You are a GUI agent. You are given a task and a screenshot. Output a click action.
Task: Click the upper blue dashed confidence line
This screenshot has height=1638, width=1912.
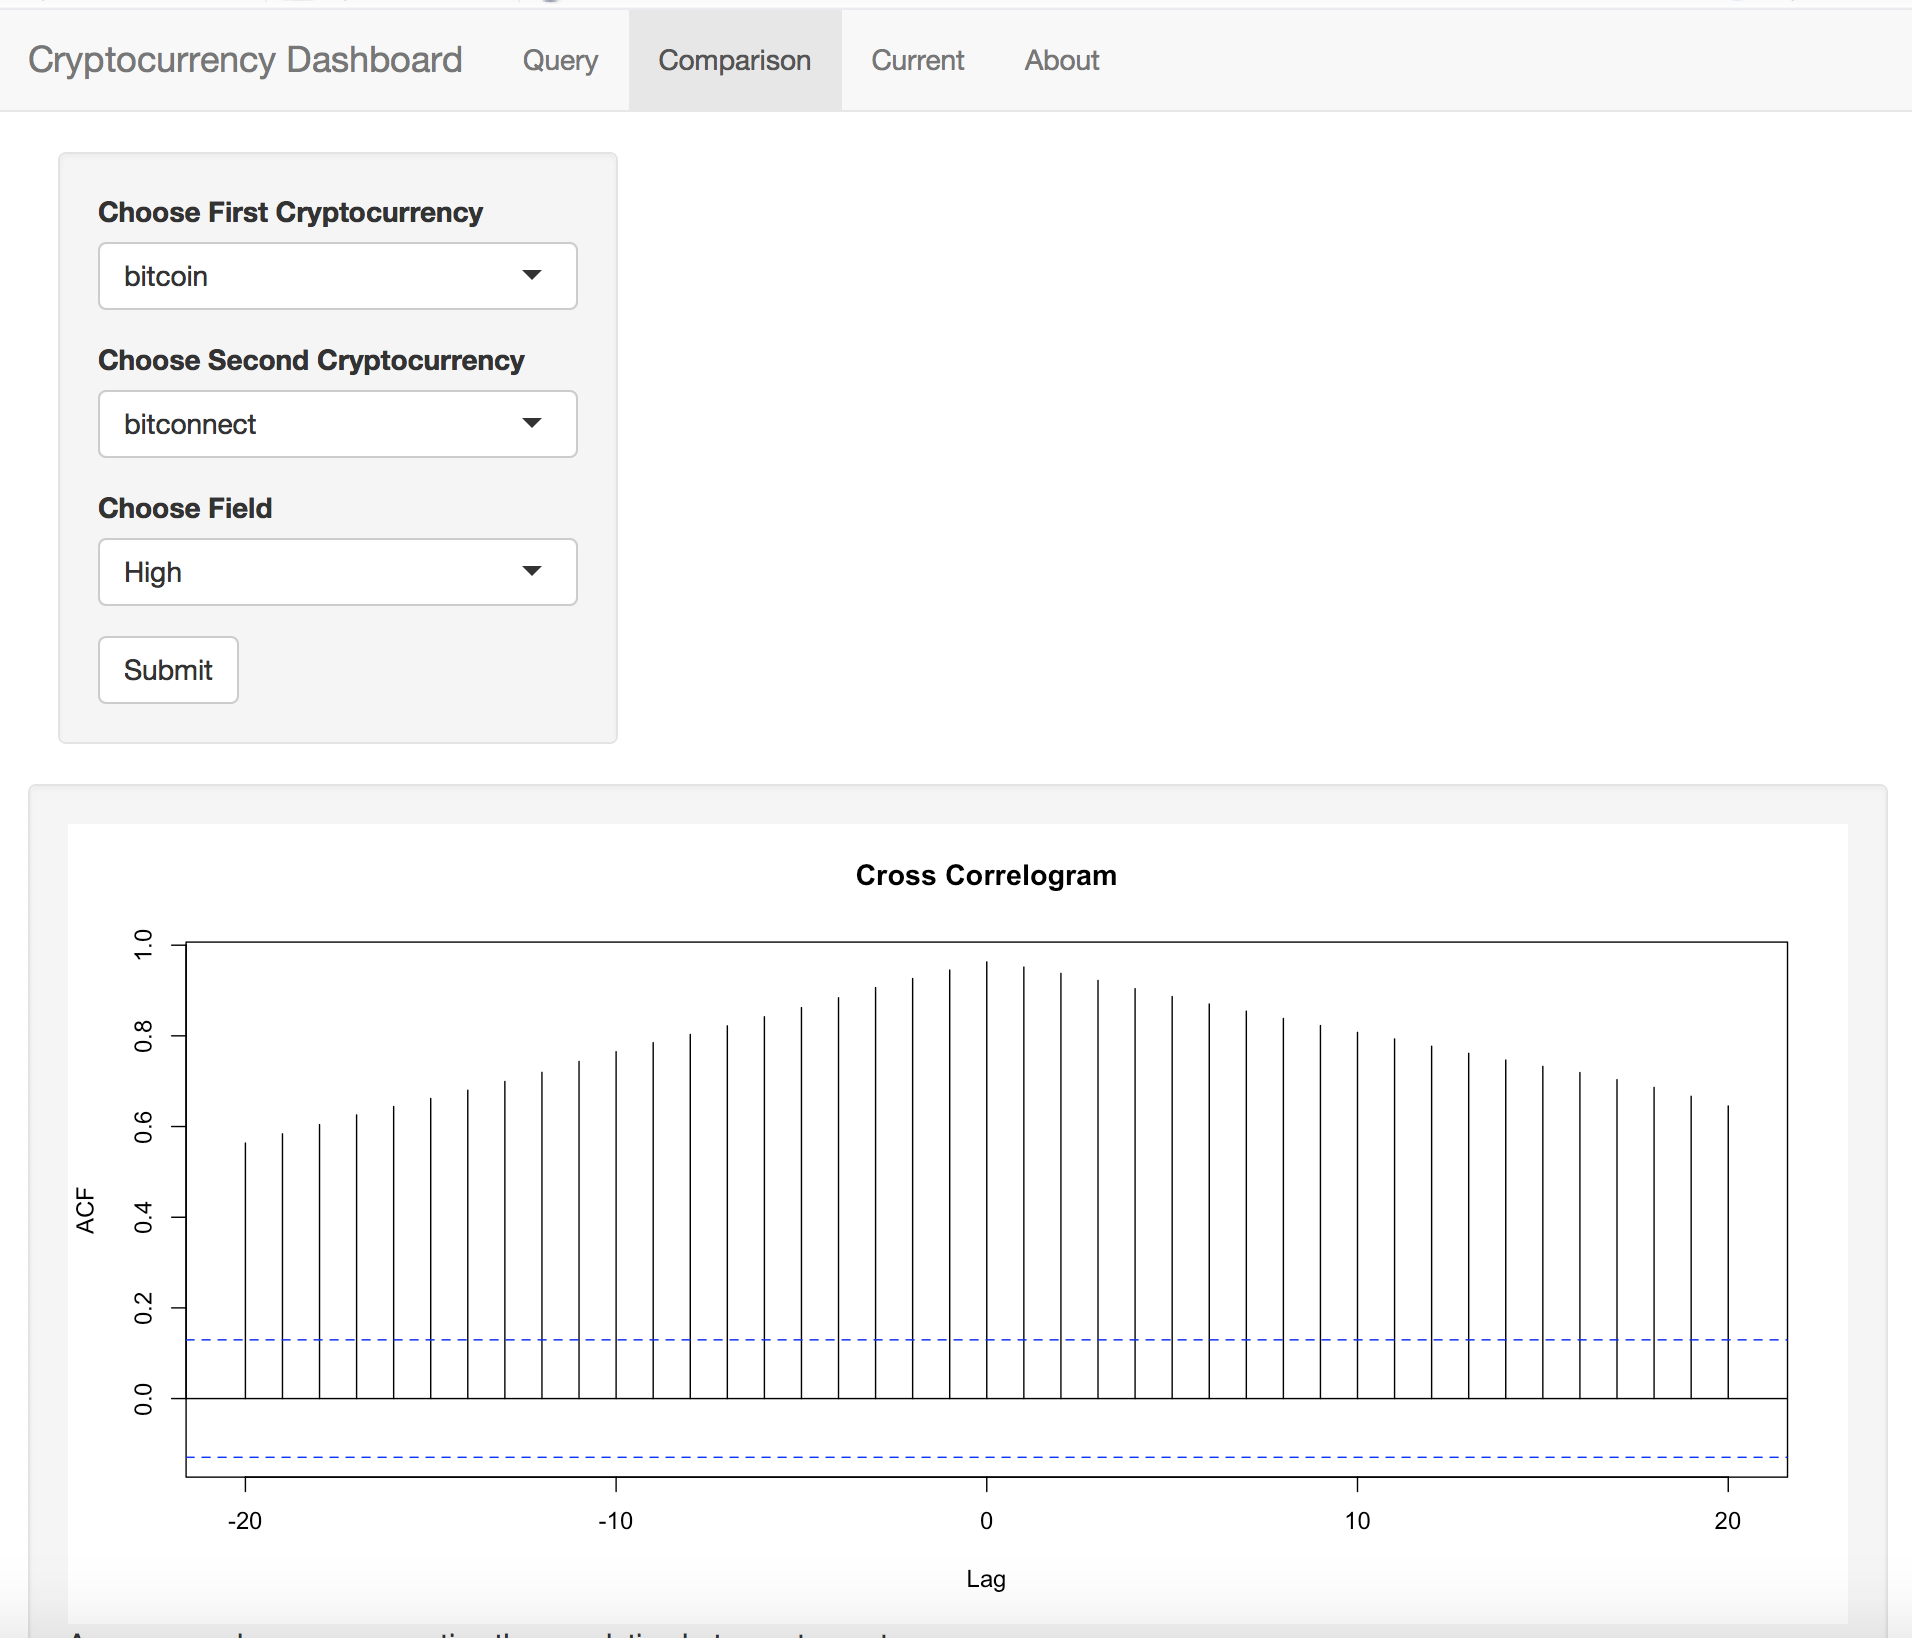986,1339
